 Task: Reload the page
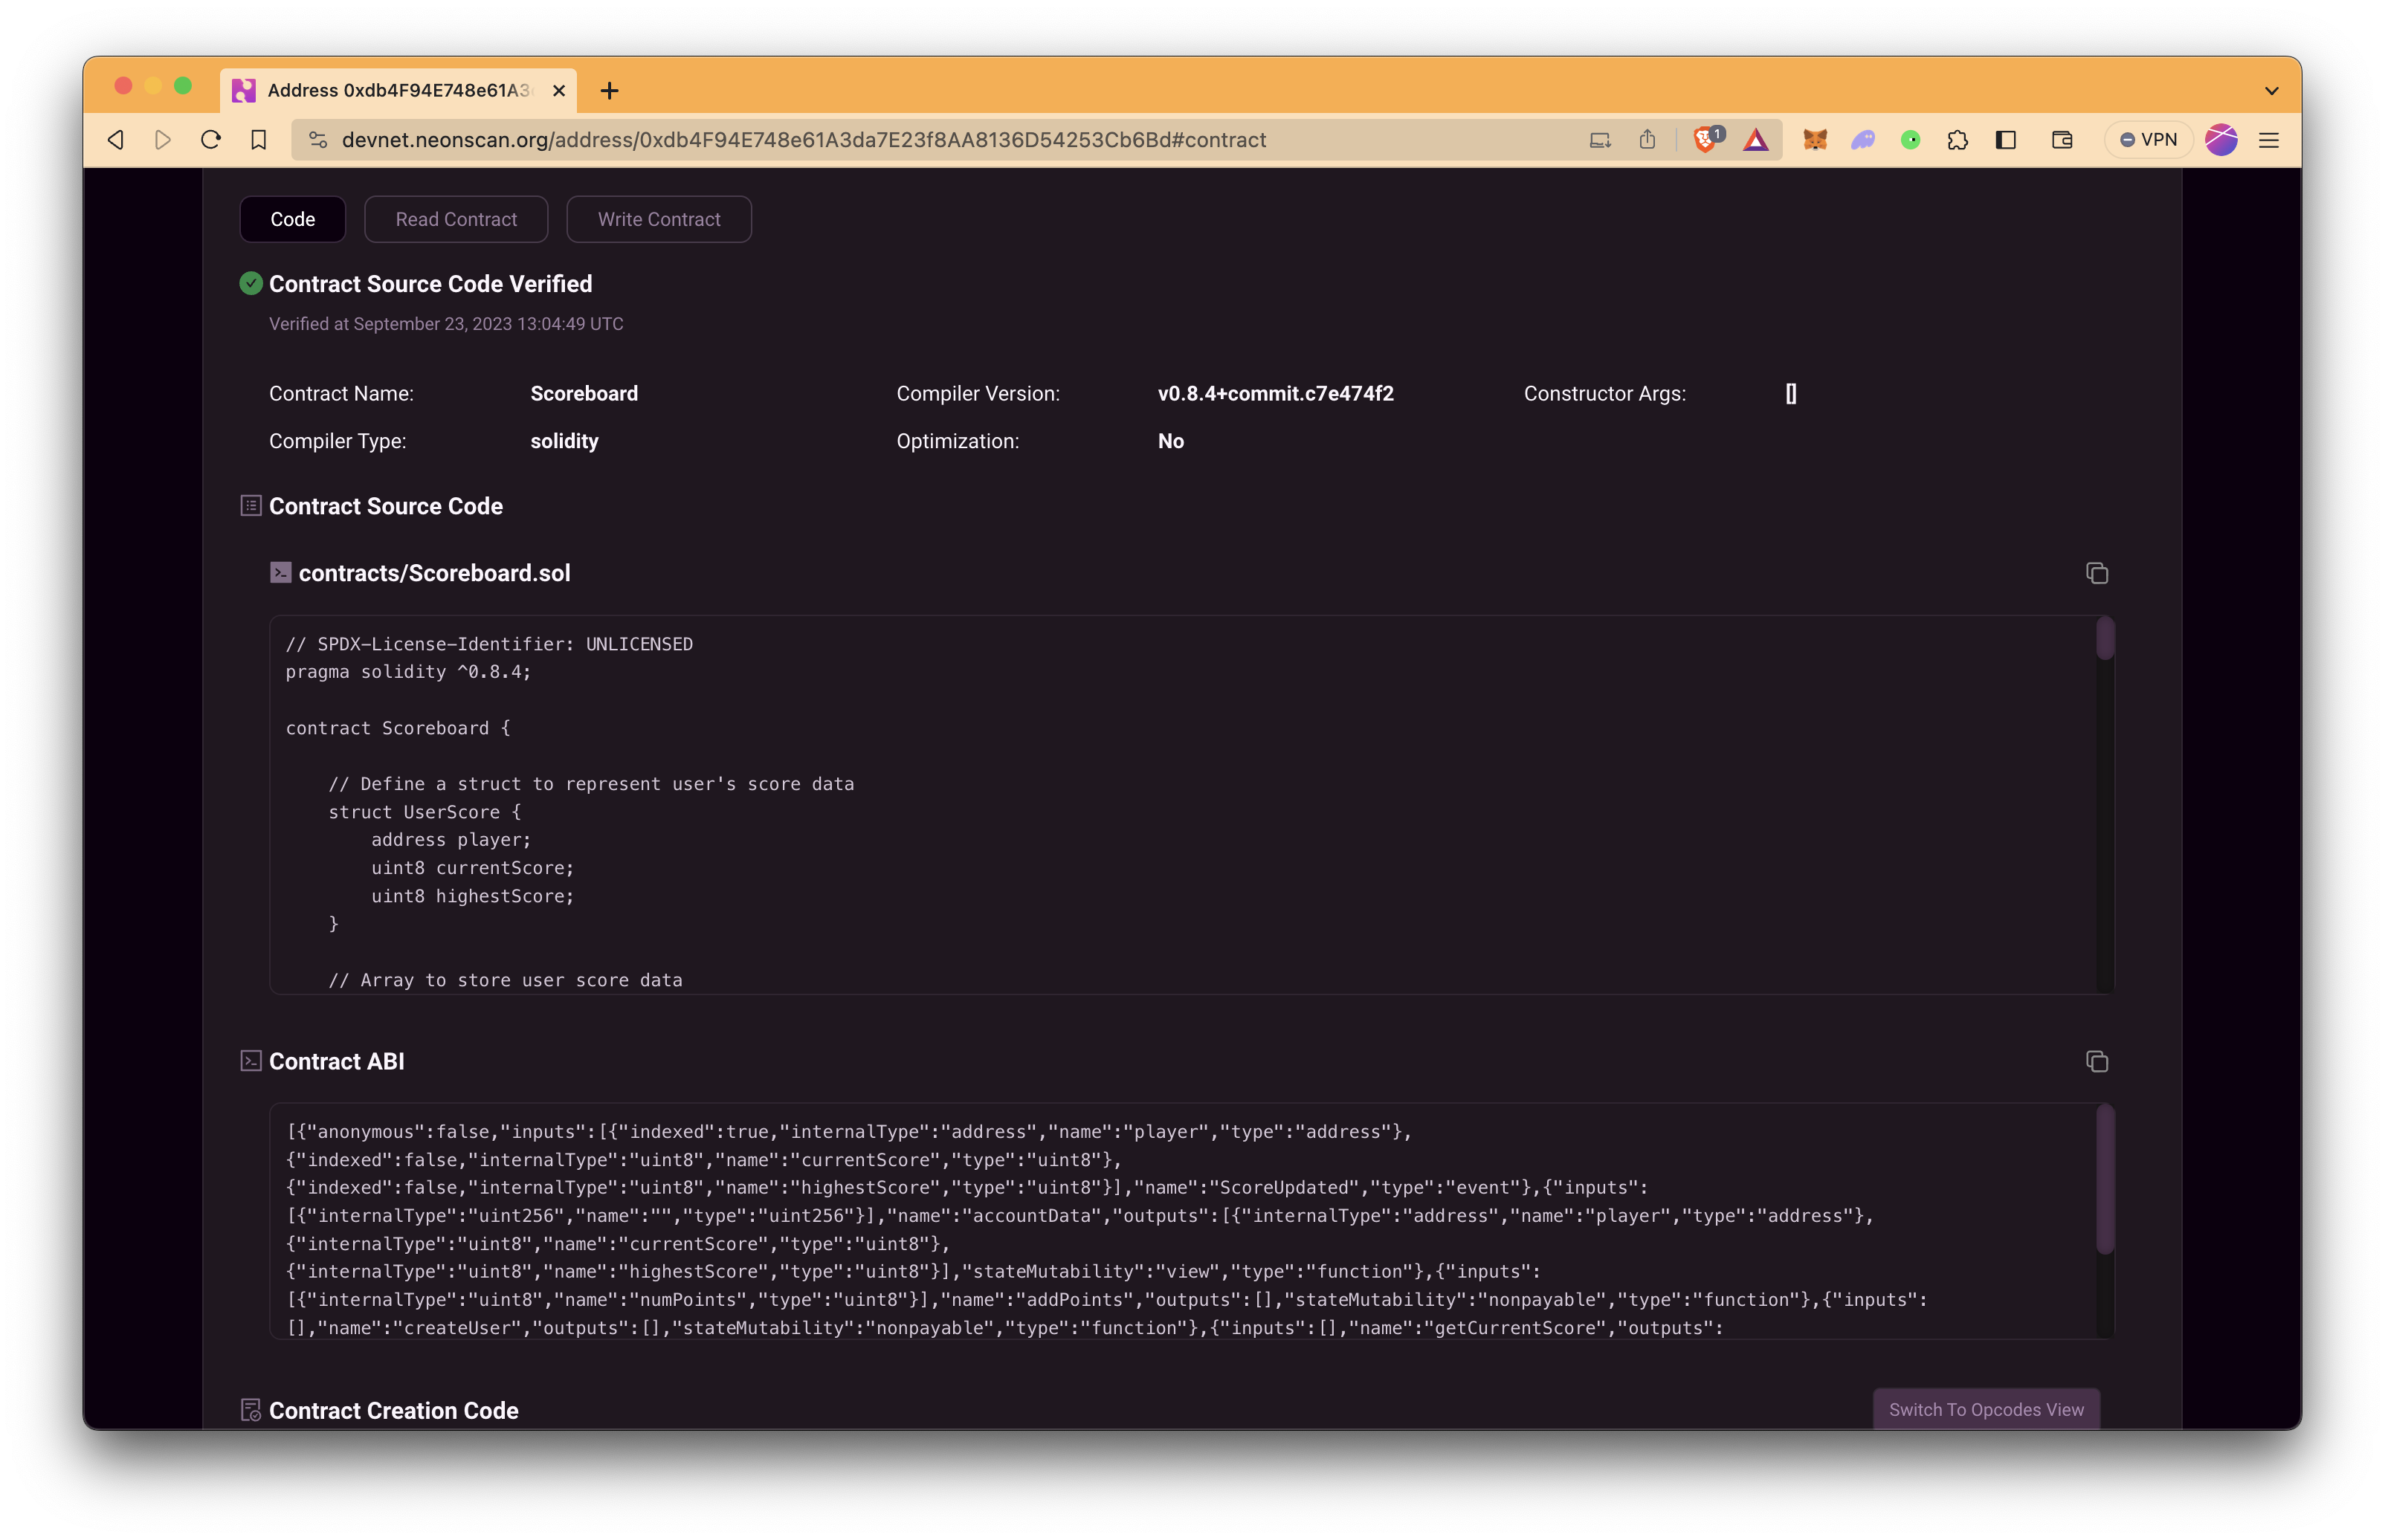pyautogui.click(x=211, y=140)
